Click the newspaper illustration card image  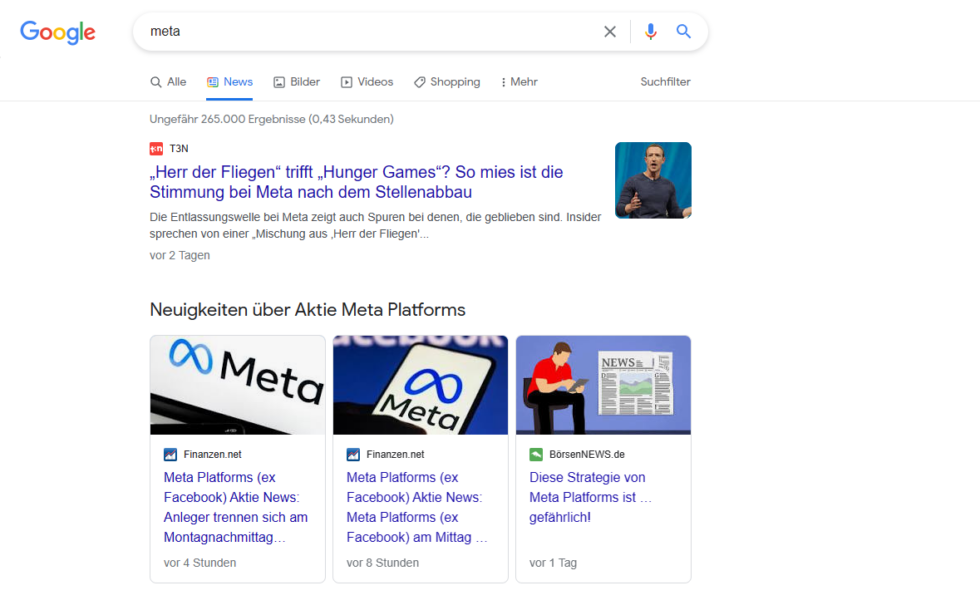(603, 385)
